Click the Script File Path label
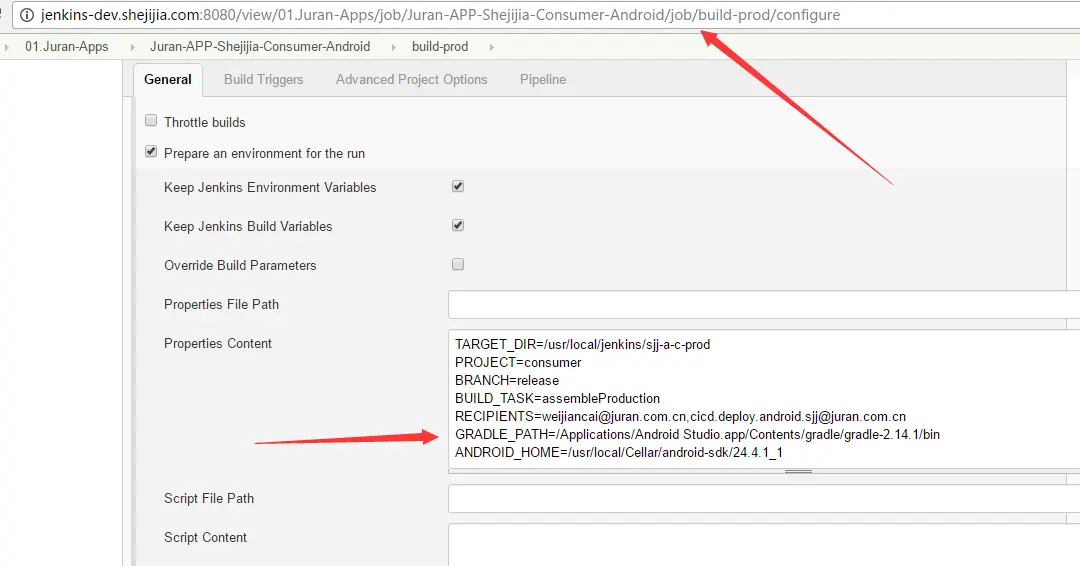Image resolution: width=1080 pixels, height=566 pixels. click(x=209, y=498)
